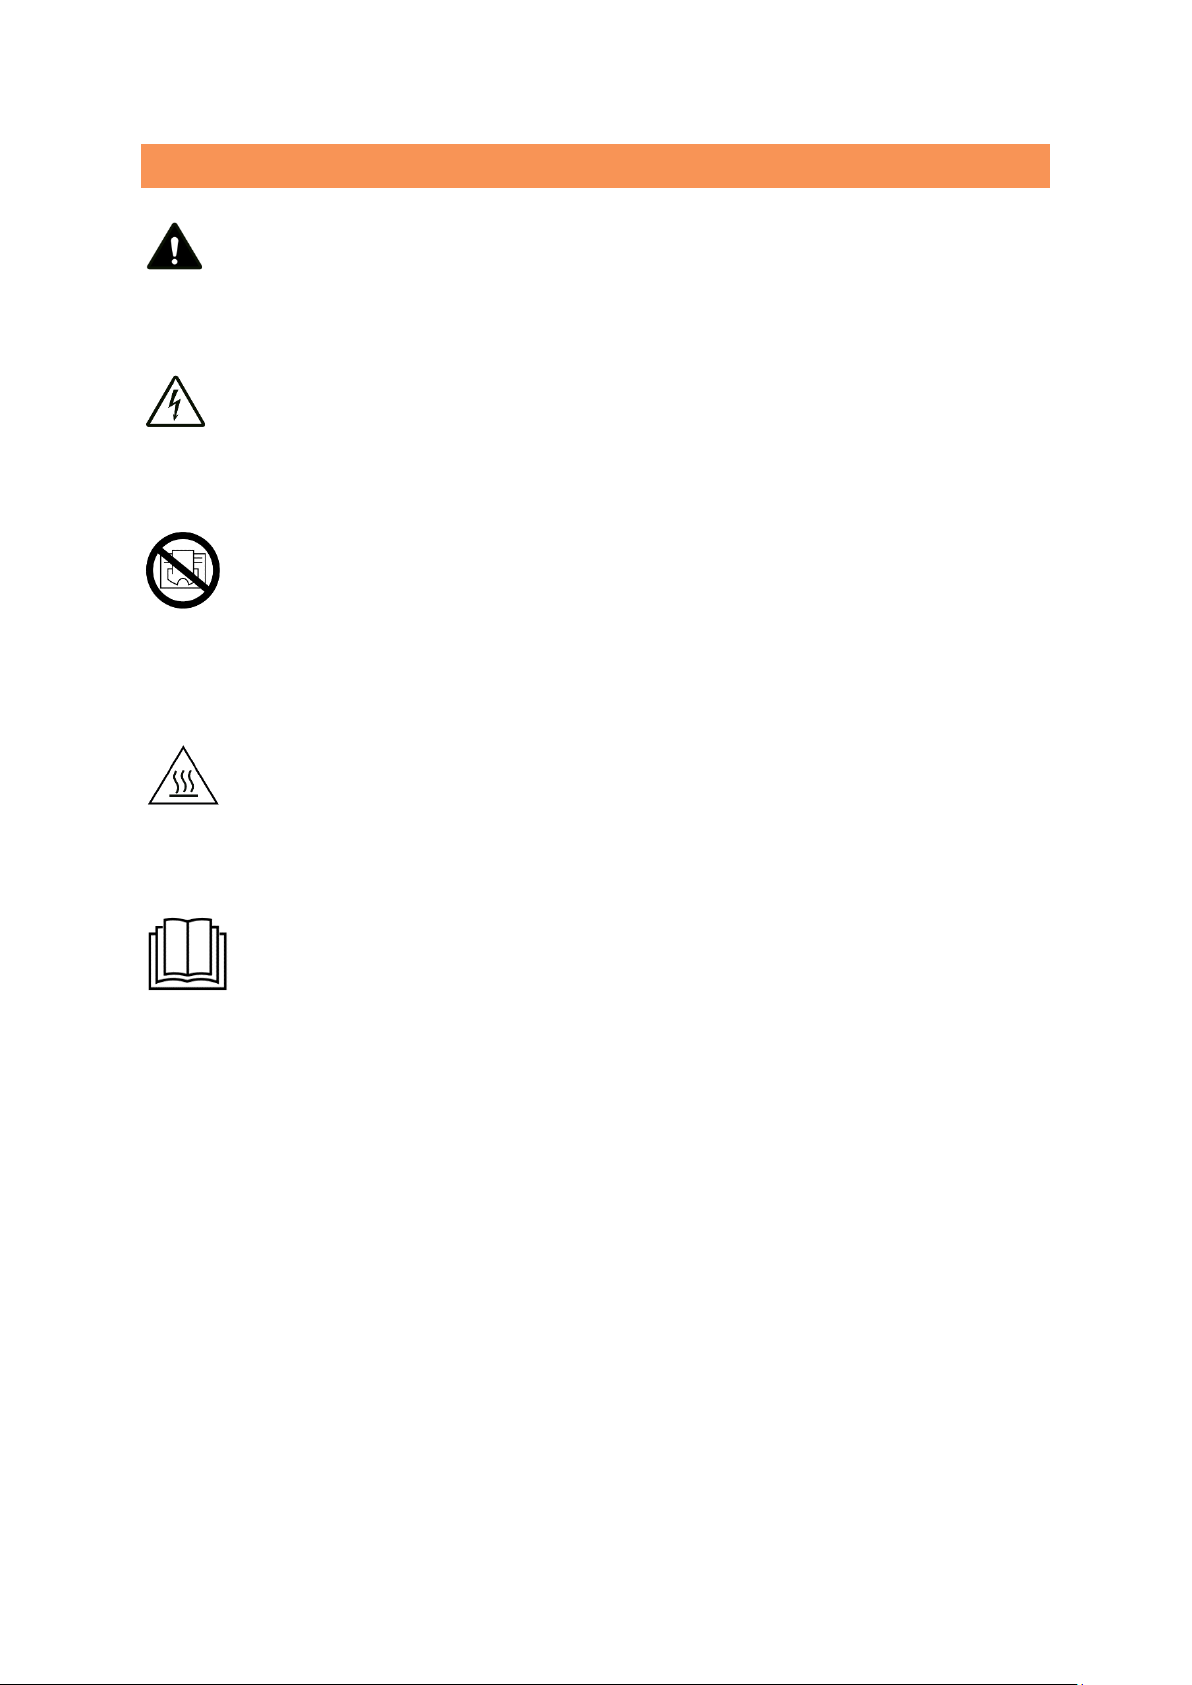Click the orange header bar
Viewport: 1192px width, 1685px height.
point(595,166)
